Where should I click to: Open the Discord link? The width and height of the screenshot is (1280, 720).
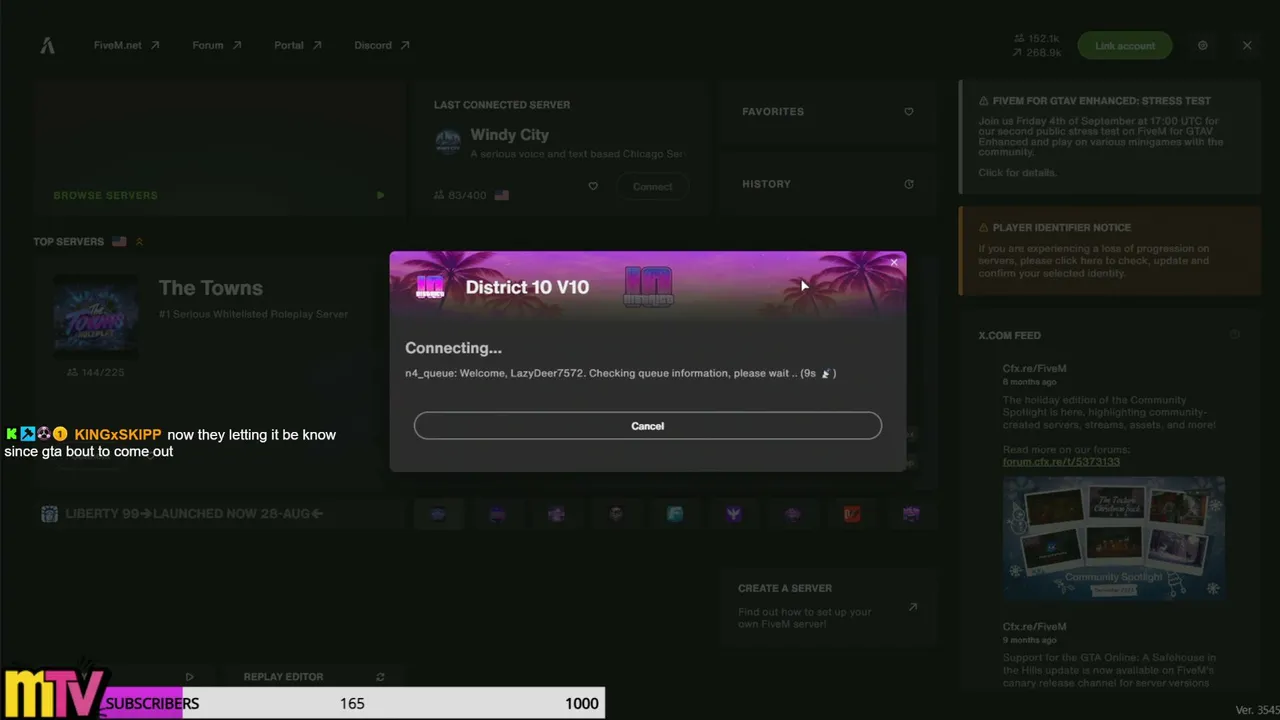point(382,45)
